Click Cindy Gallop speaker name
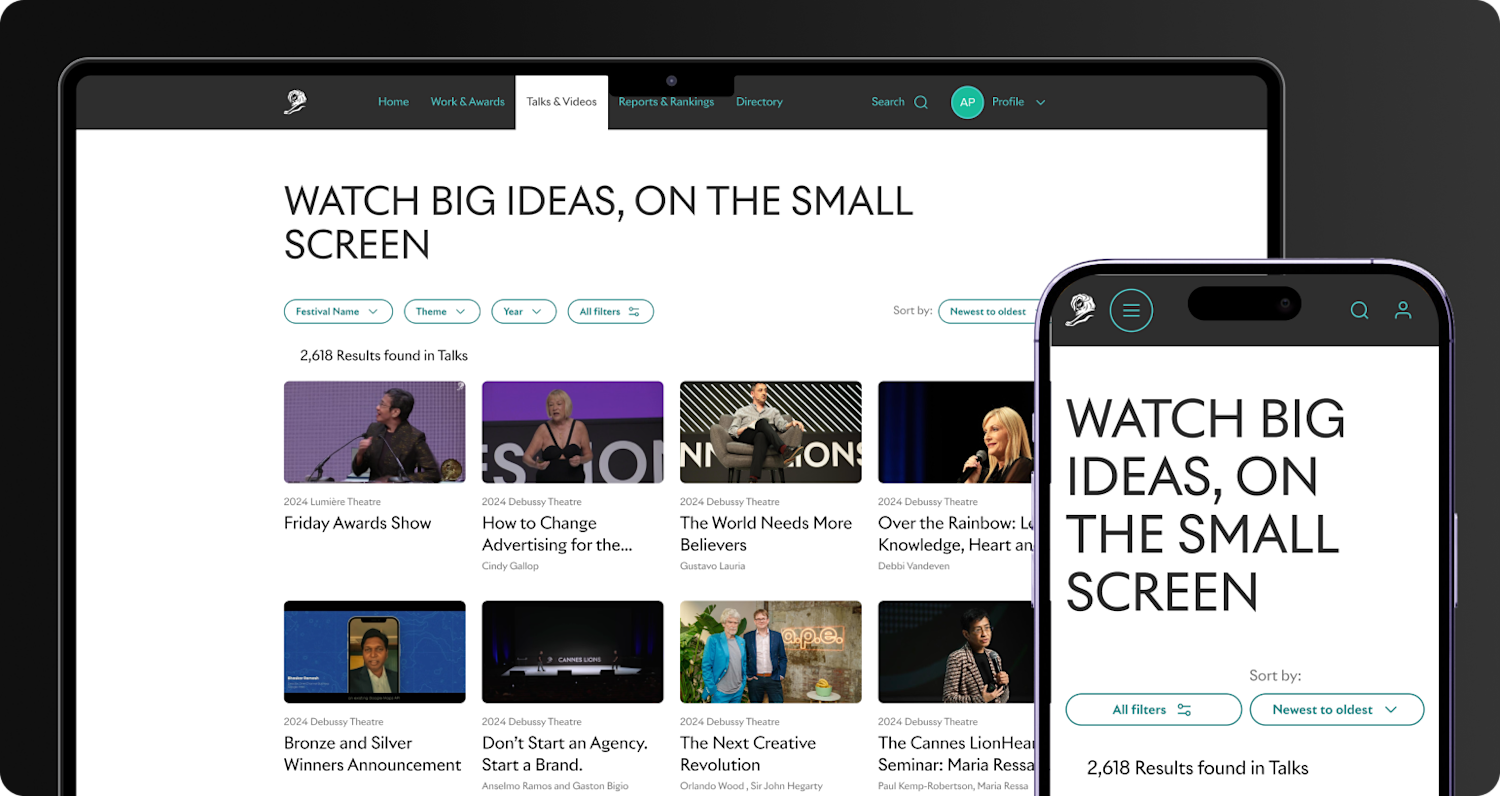The width and height of the screenshot is (1500, 796). pyautogui.click(x=510, y=566)
